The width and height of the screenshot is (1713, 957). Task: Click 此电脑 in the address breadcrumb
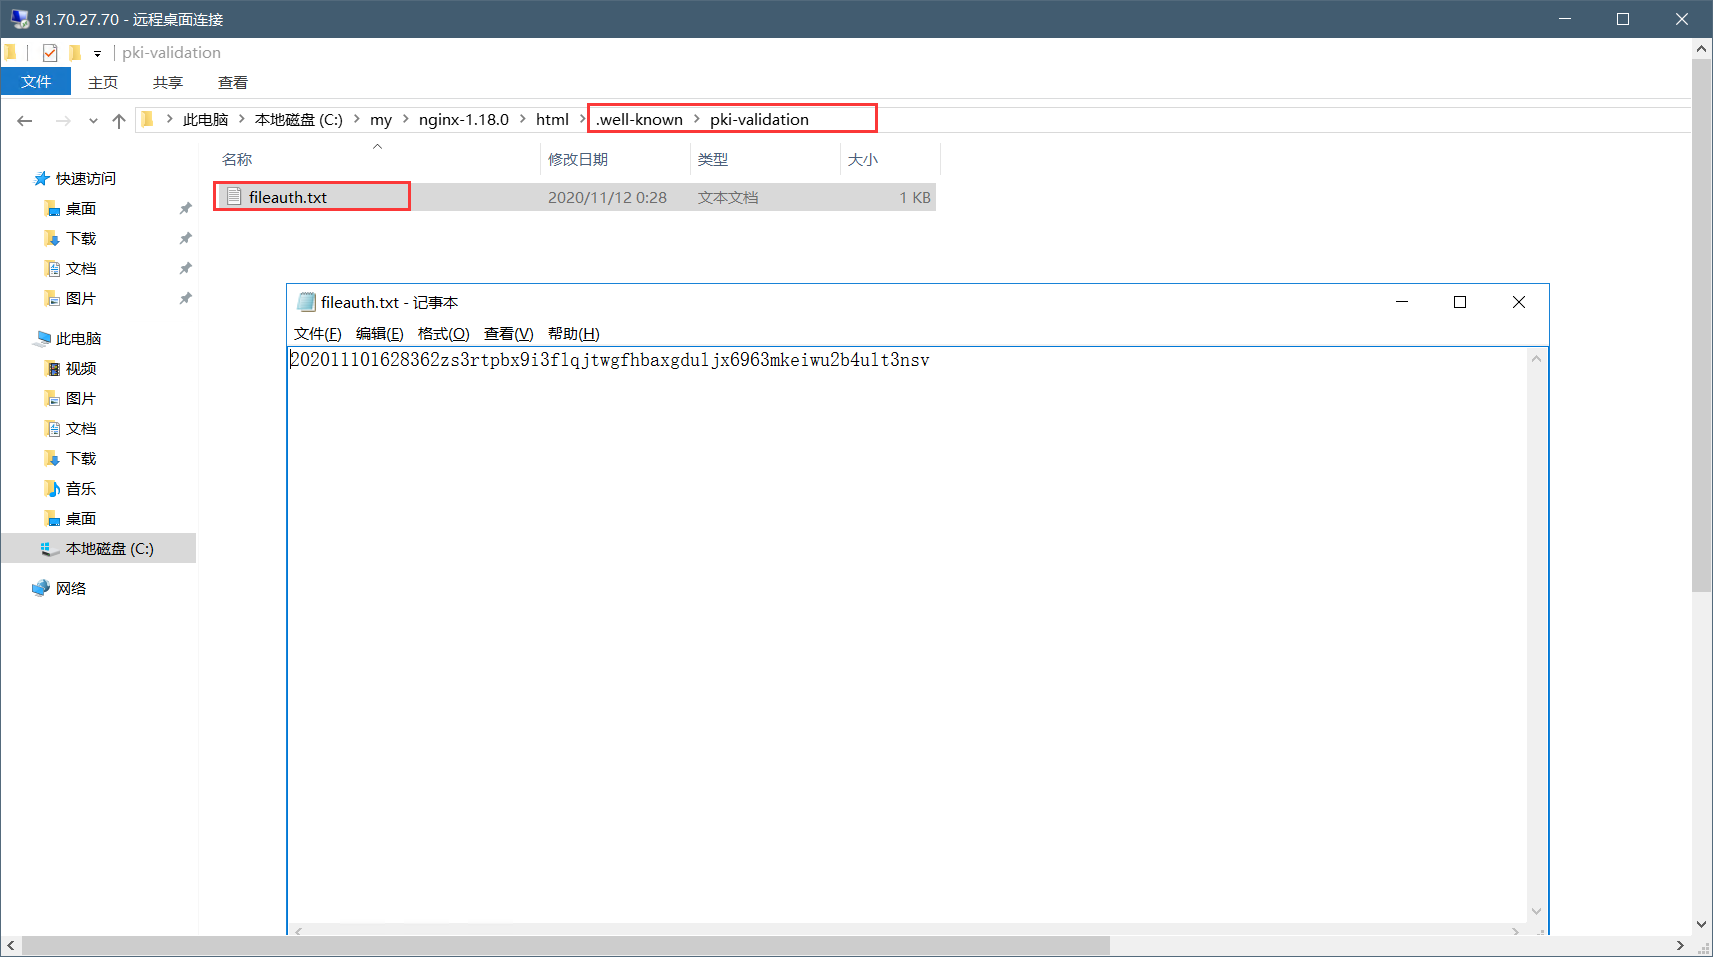pos(205,119)
